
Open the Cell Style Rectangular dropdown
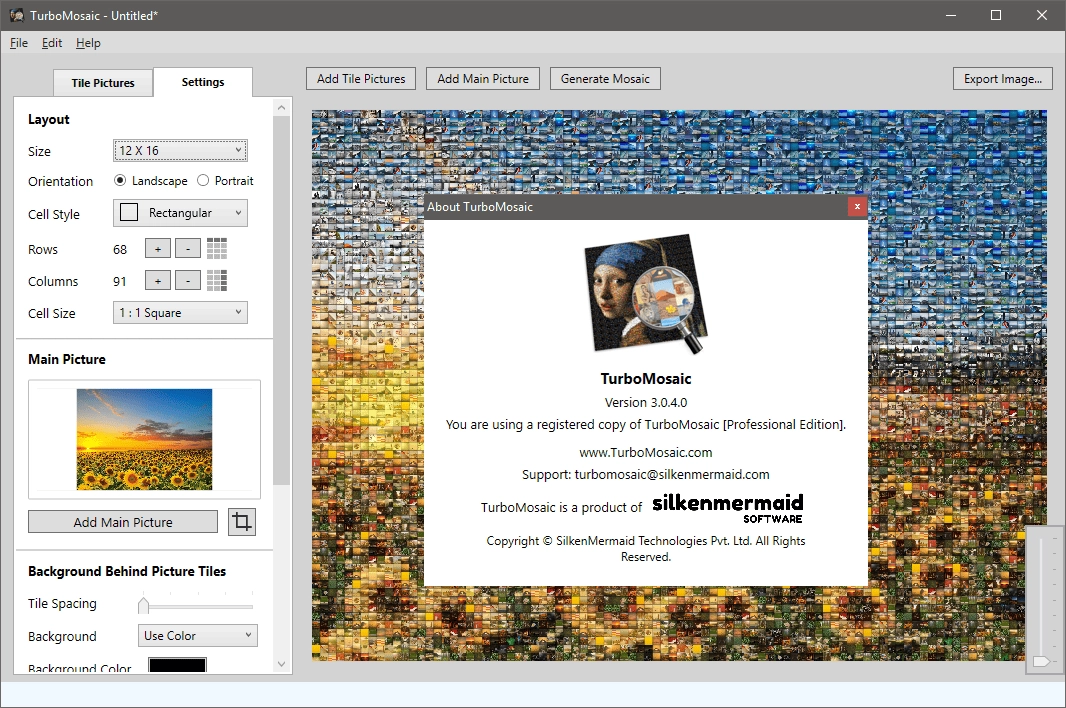coord(180,213)
